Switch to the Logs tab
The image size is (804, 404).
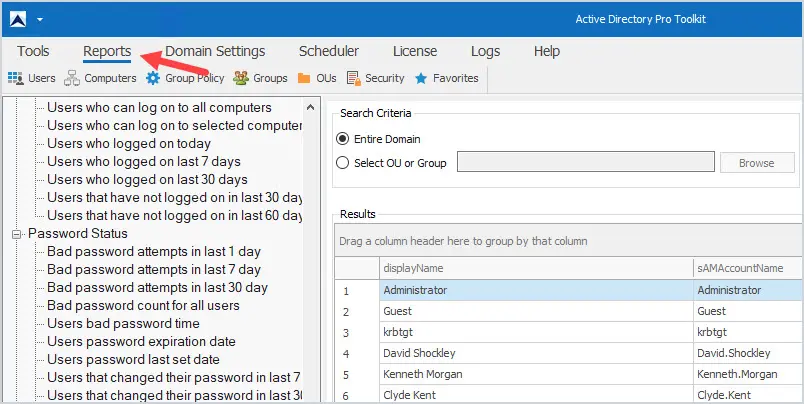[x=485, y=51]
